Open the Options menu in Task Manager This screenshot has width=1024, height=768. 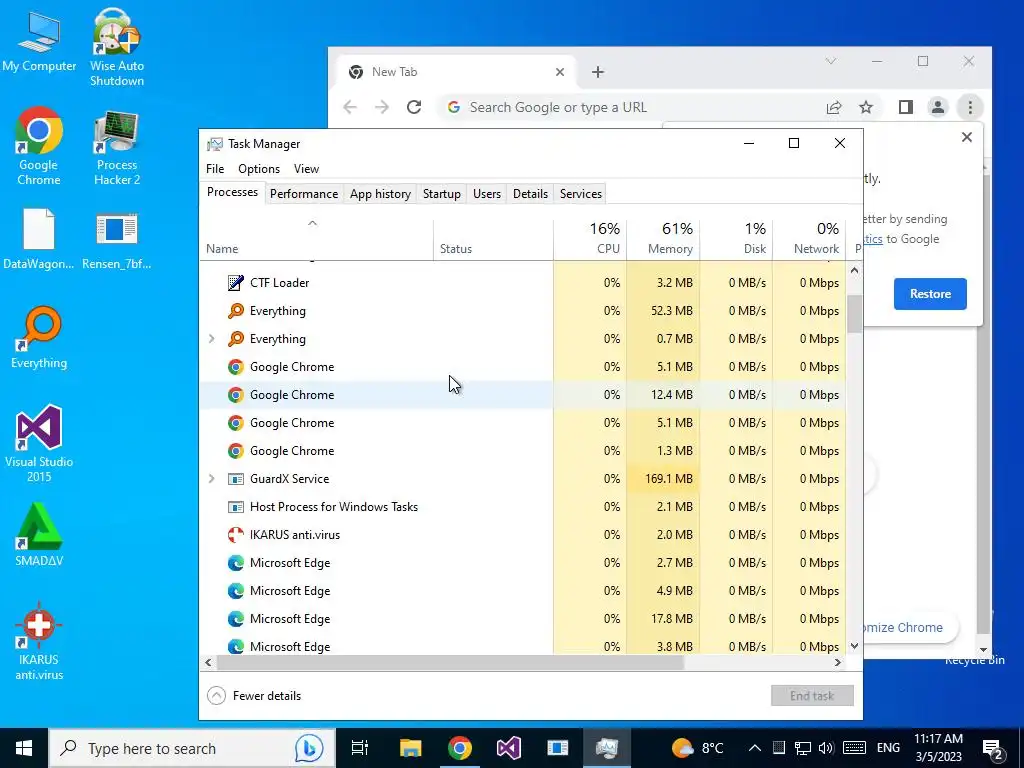coord(259,169)
